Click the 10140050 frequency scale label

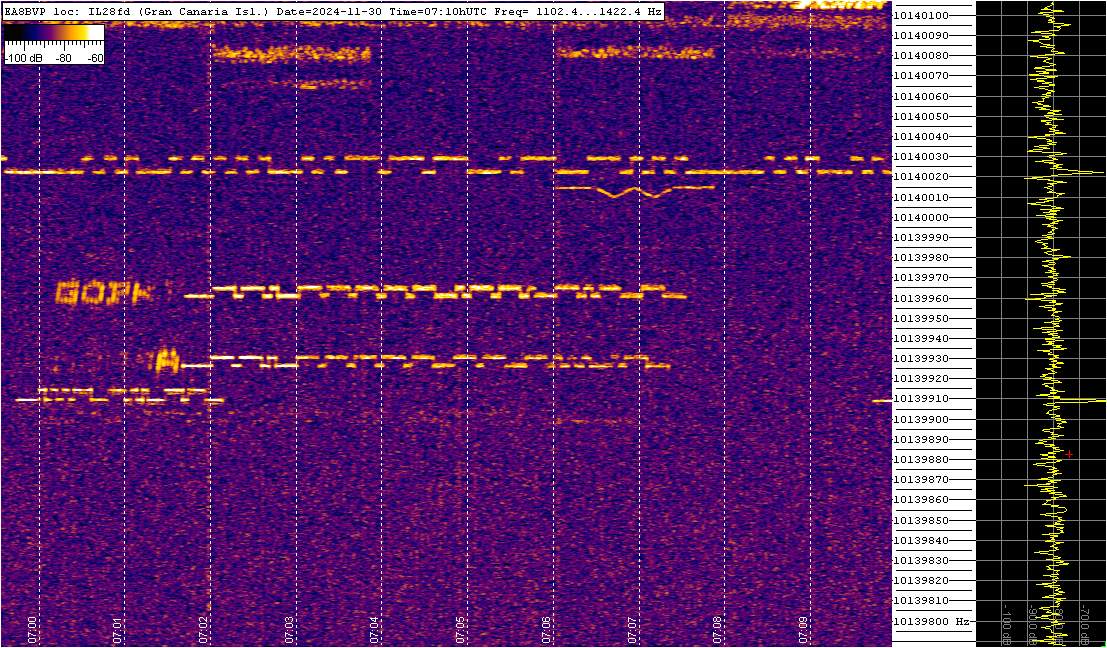click(x=920, y=116)
